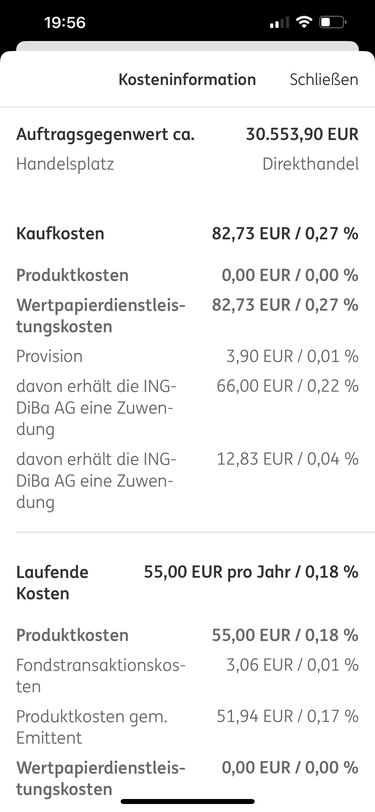
Task: Tap the Fondstransaktionskosten line item
Action: click(101, 675)
